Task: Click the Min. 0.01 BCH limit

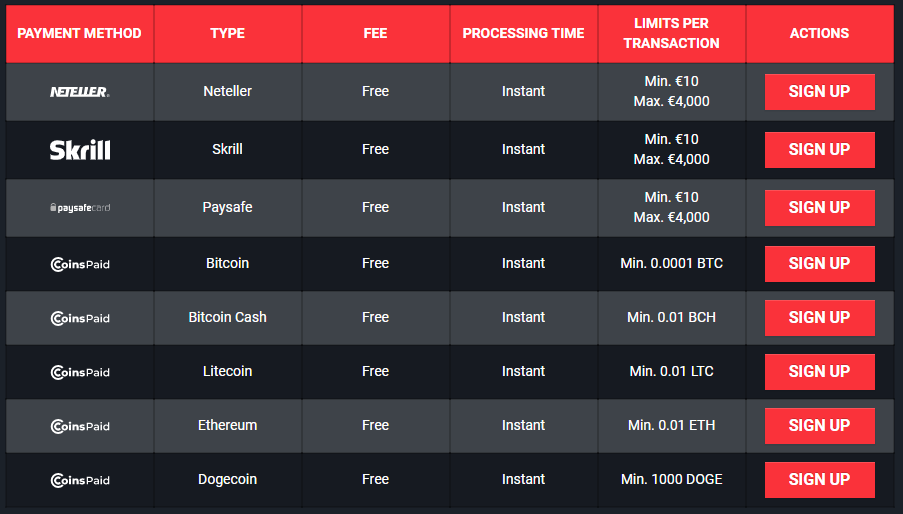Action: click(x=671, y=318)
